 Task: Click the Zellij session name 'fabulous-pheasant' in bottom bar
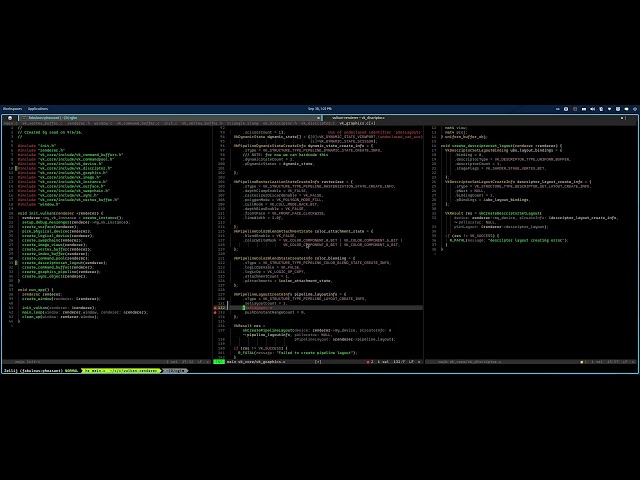point(42,371)
